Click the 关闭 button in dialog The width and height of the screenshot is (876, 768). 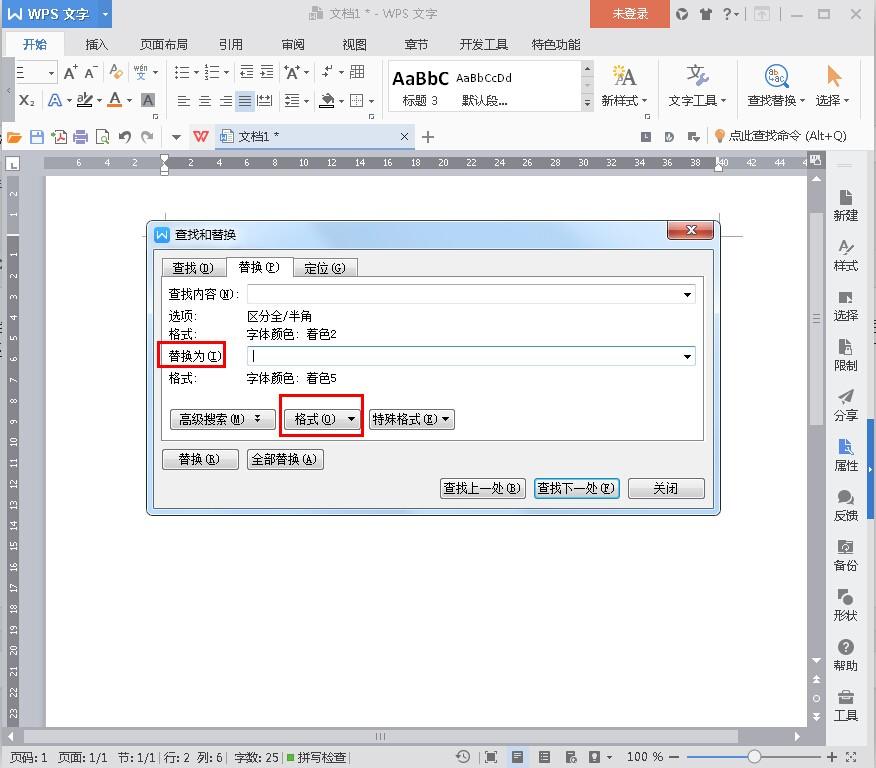tap(666, 488)
